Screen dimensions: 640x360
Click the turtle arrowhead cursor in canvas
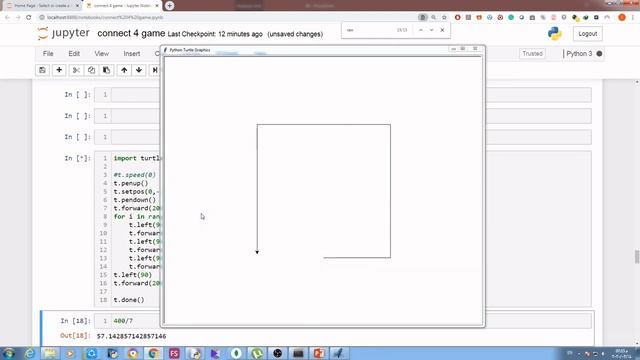257,252
